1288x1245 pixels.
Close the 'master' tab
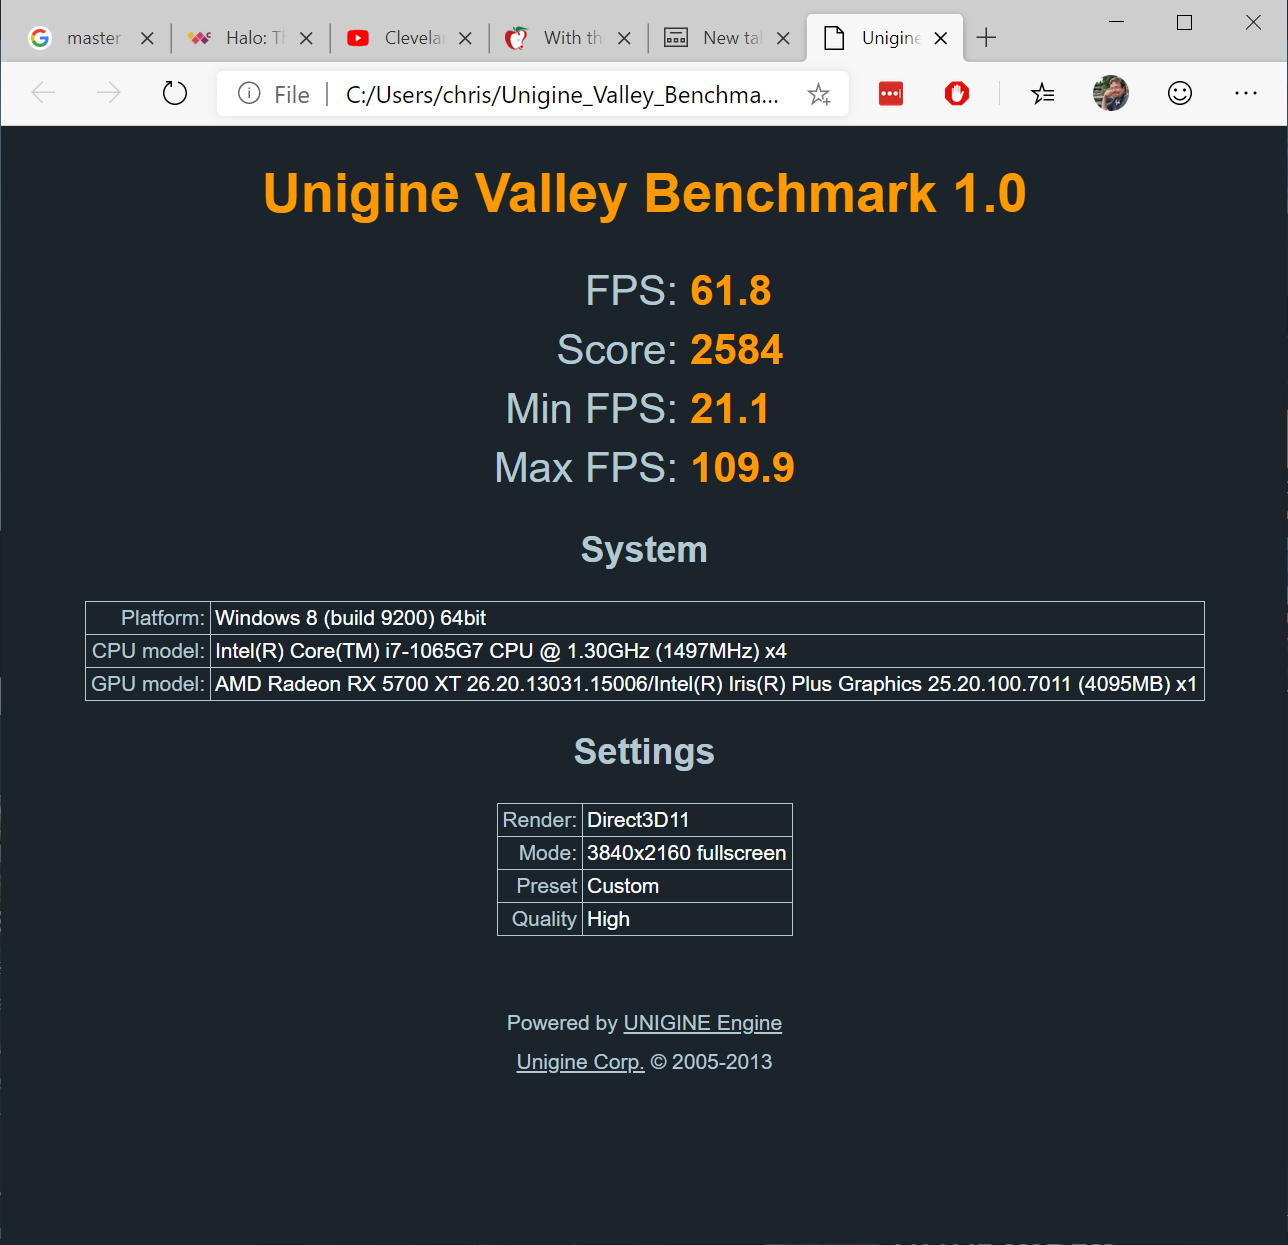click(147, 38)
